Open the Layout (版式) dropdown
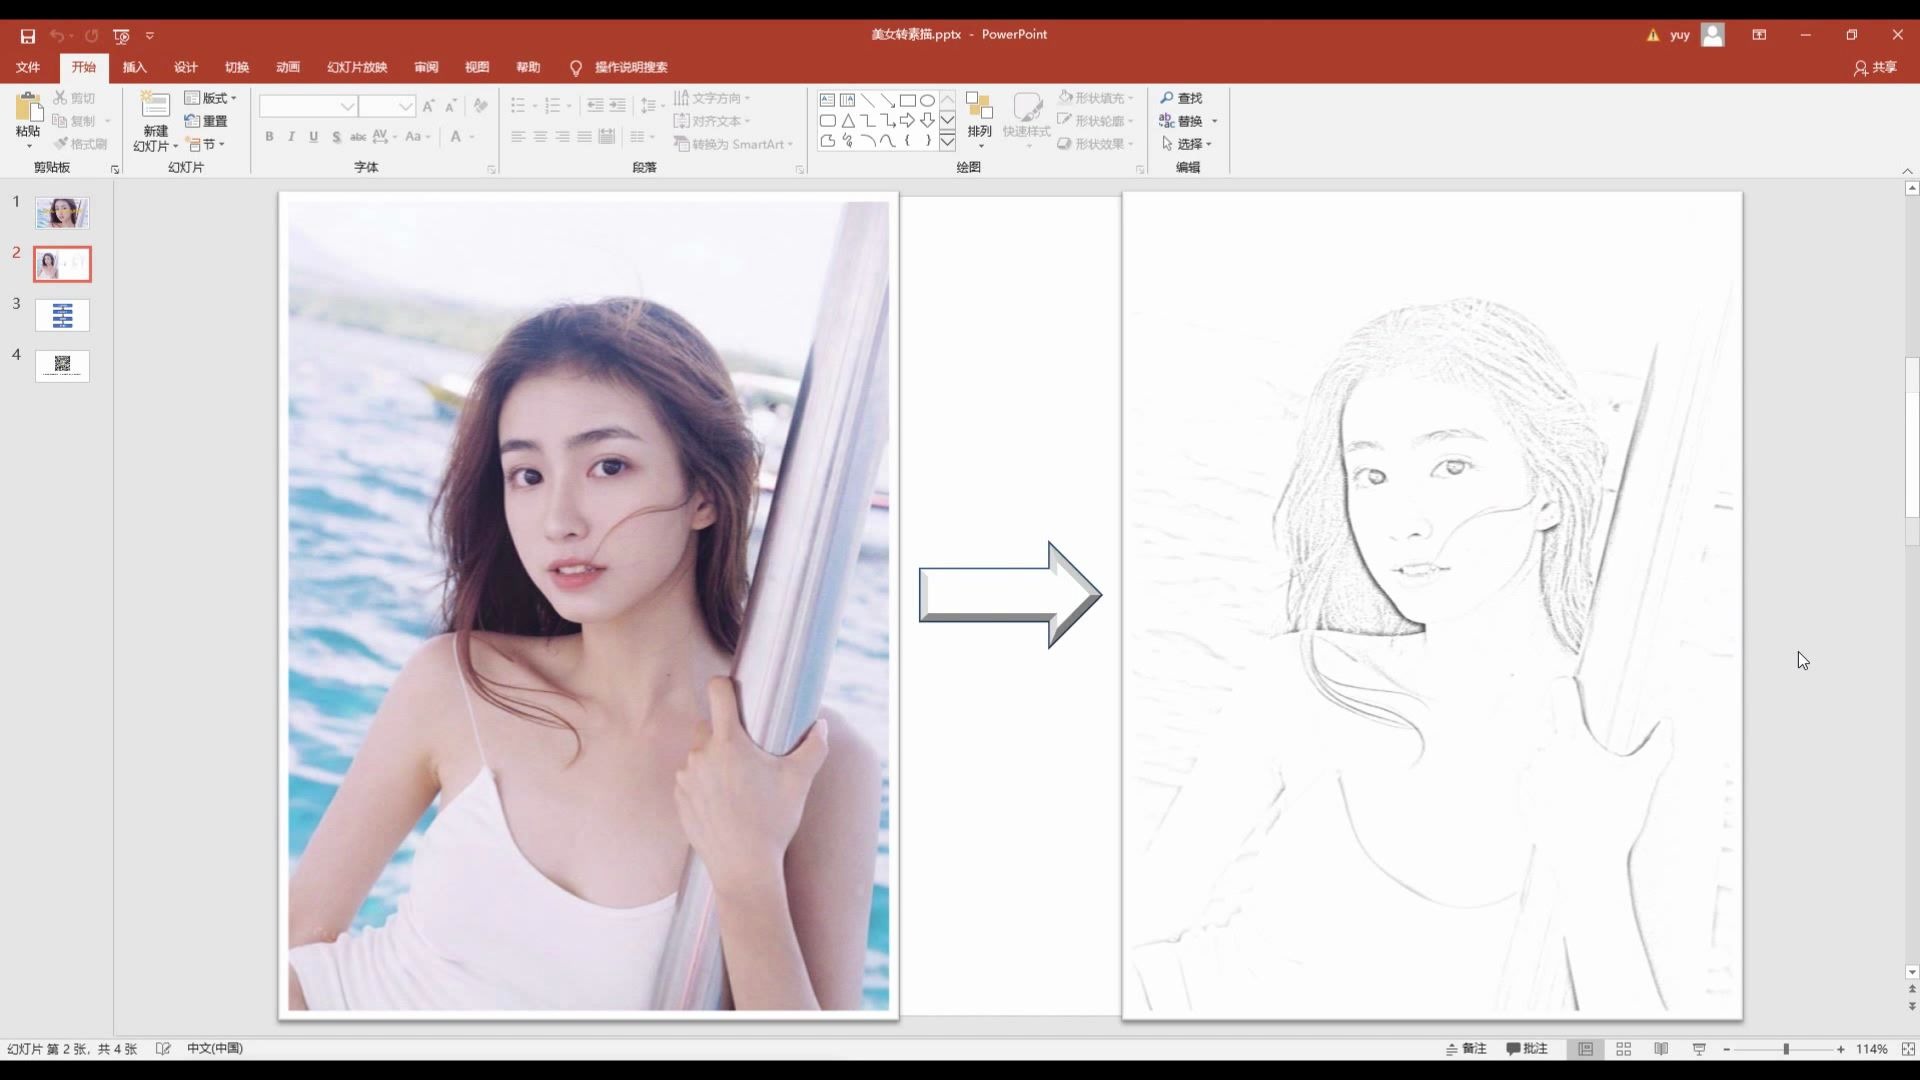 coord(212,98)
